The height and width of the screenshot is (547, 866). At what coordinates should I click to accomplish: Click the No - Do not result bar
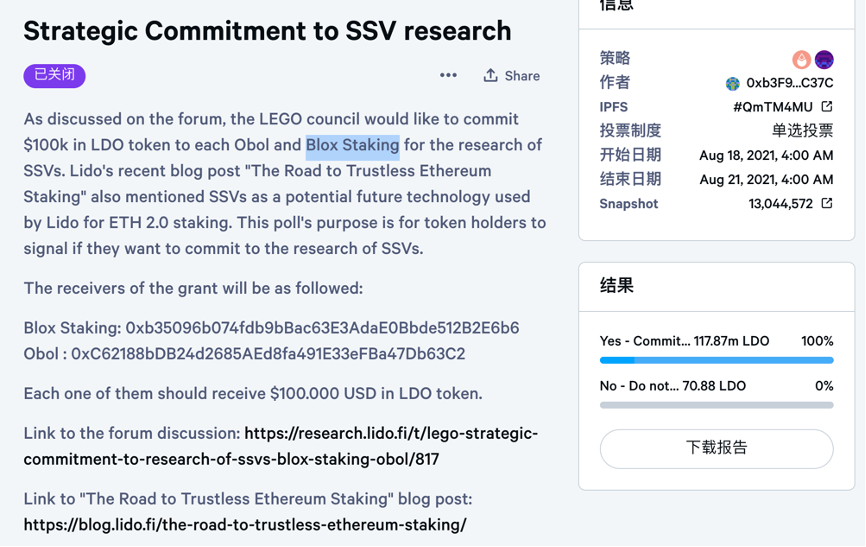click(x=716, y=405)
